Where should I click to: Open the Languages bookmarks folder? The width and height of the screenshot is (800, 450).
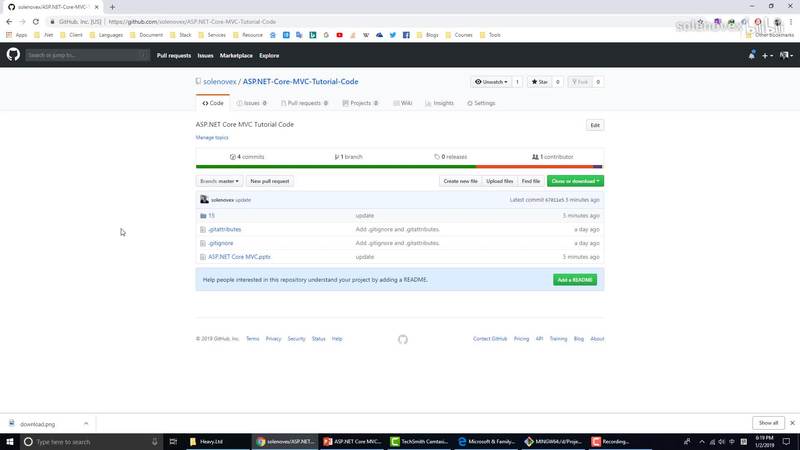click(x=106, y=35)
